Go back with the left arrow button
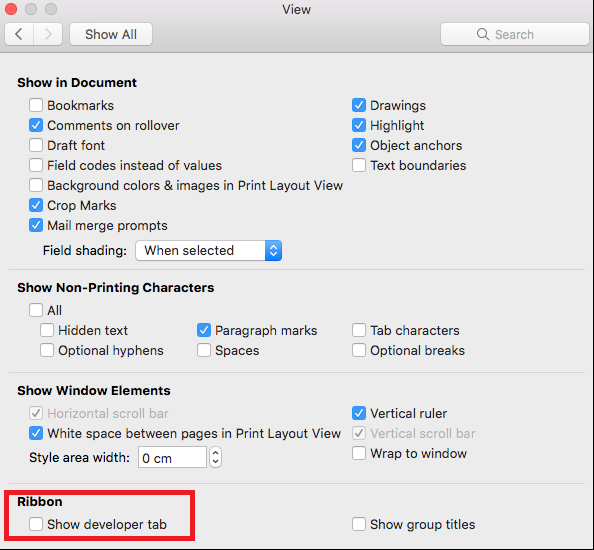The height and width of the screenshot is (550, 594). [x=19, y=34]
